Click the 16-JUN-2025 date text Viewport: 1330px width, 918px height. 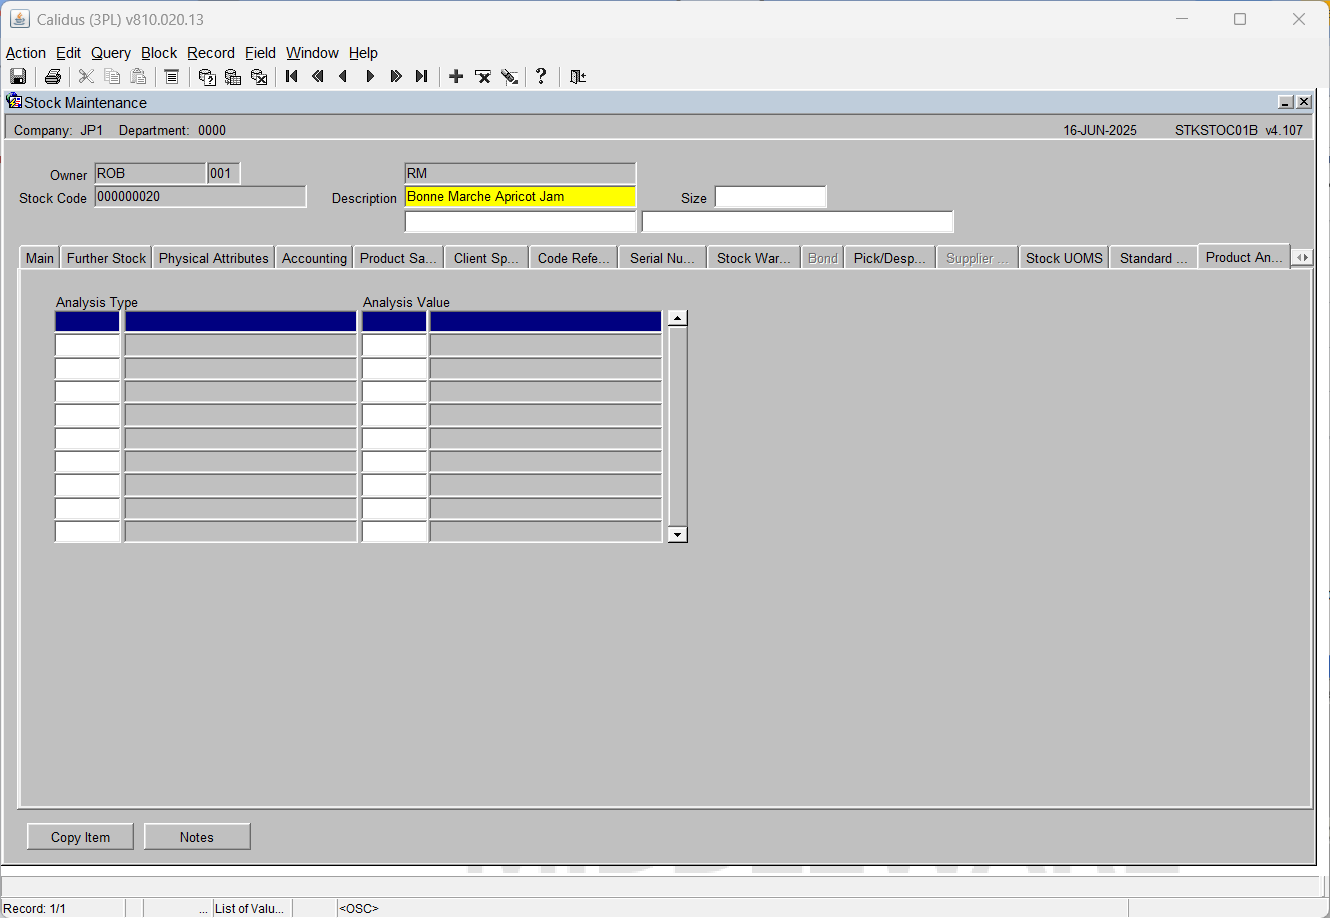[x=1100, y=130]
